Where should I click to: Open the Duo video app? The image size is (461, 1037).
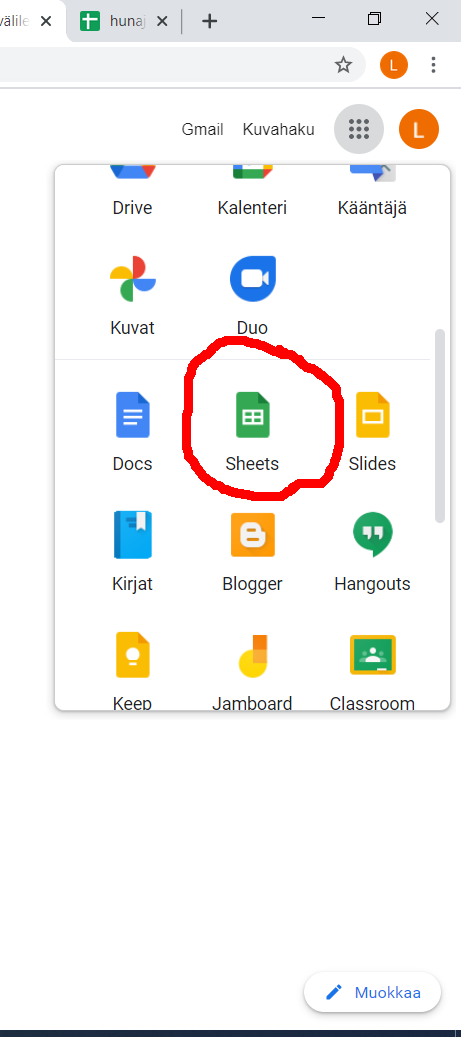[x=252, y=296]
